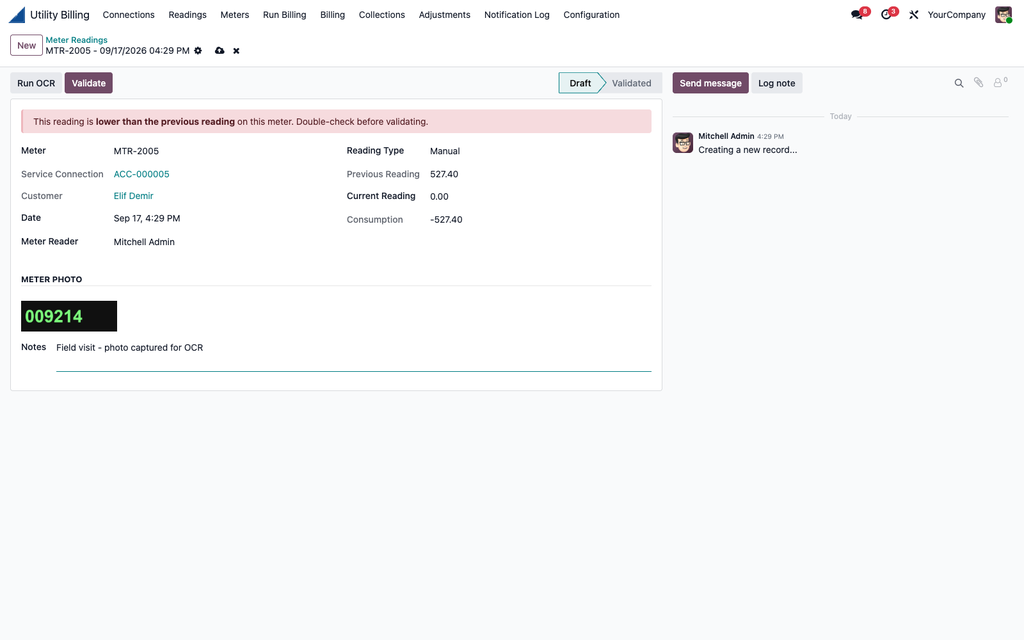Viewport: 1024px width, 640px height.
Task: Click the record title MTR-2005 - 09/17/2026
Action: point(118,50)
